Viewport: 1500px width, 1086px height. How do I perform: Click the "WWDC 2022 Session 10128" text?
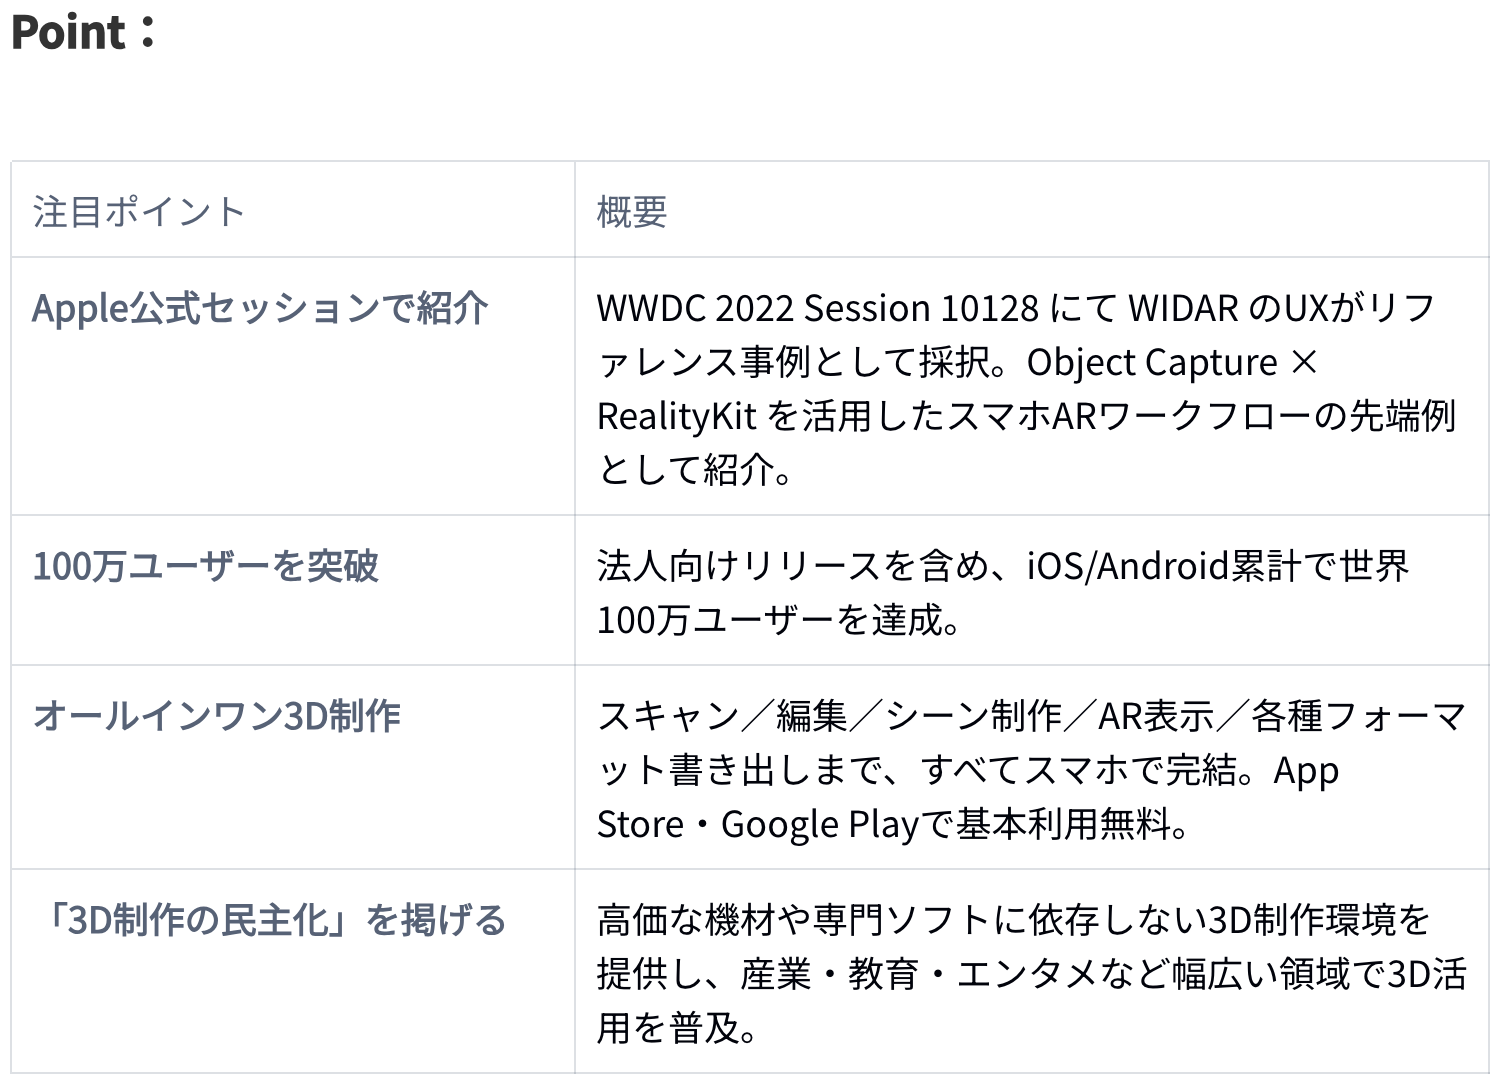click(x=817, y=308)
